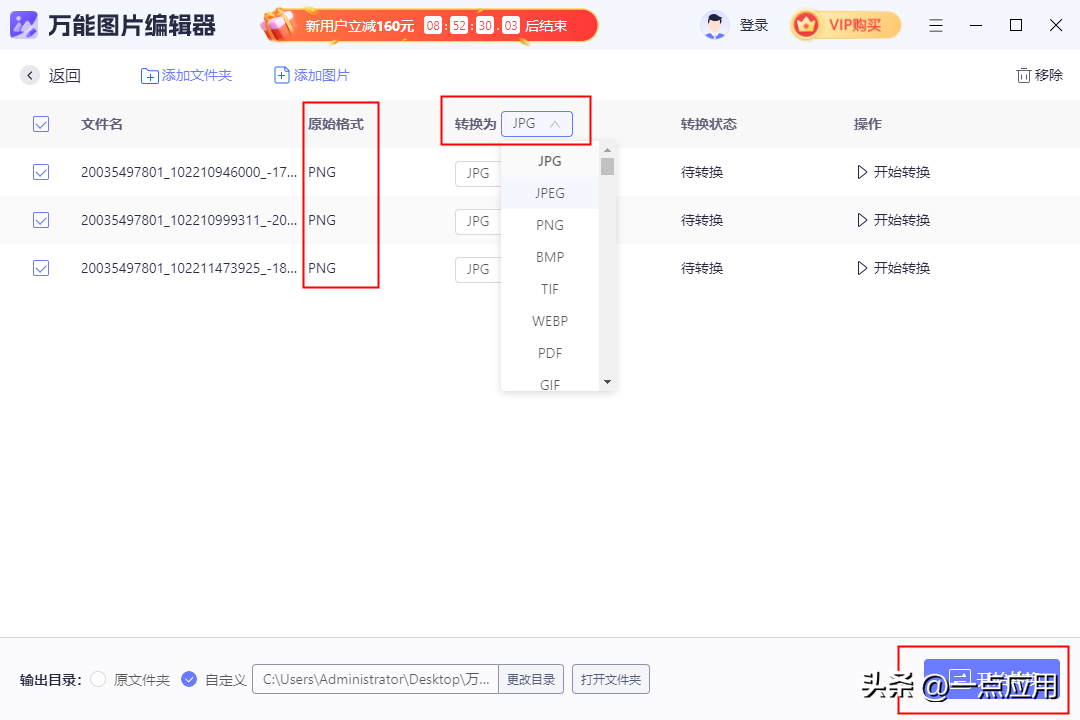Choose PNG from the format list
The width and height of the screenshot is (1080, 720).
tap(550, 225)
